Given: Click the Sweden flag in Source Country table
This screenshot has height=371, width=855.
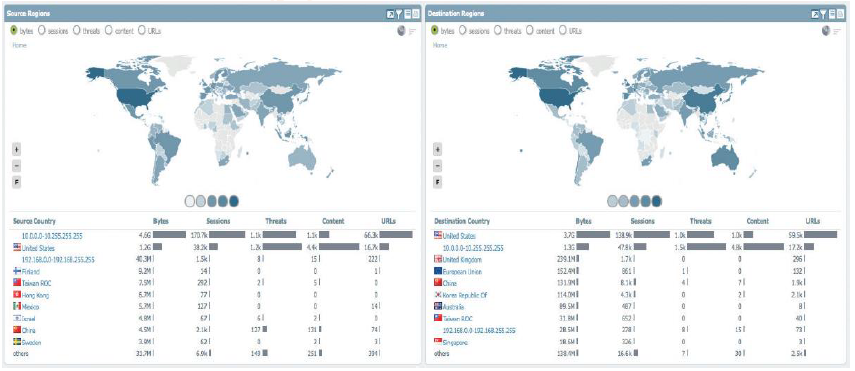Looking at the screenshot, I should click(17, 342).
